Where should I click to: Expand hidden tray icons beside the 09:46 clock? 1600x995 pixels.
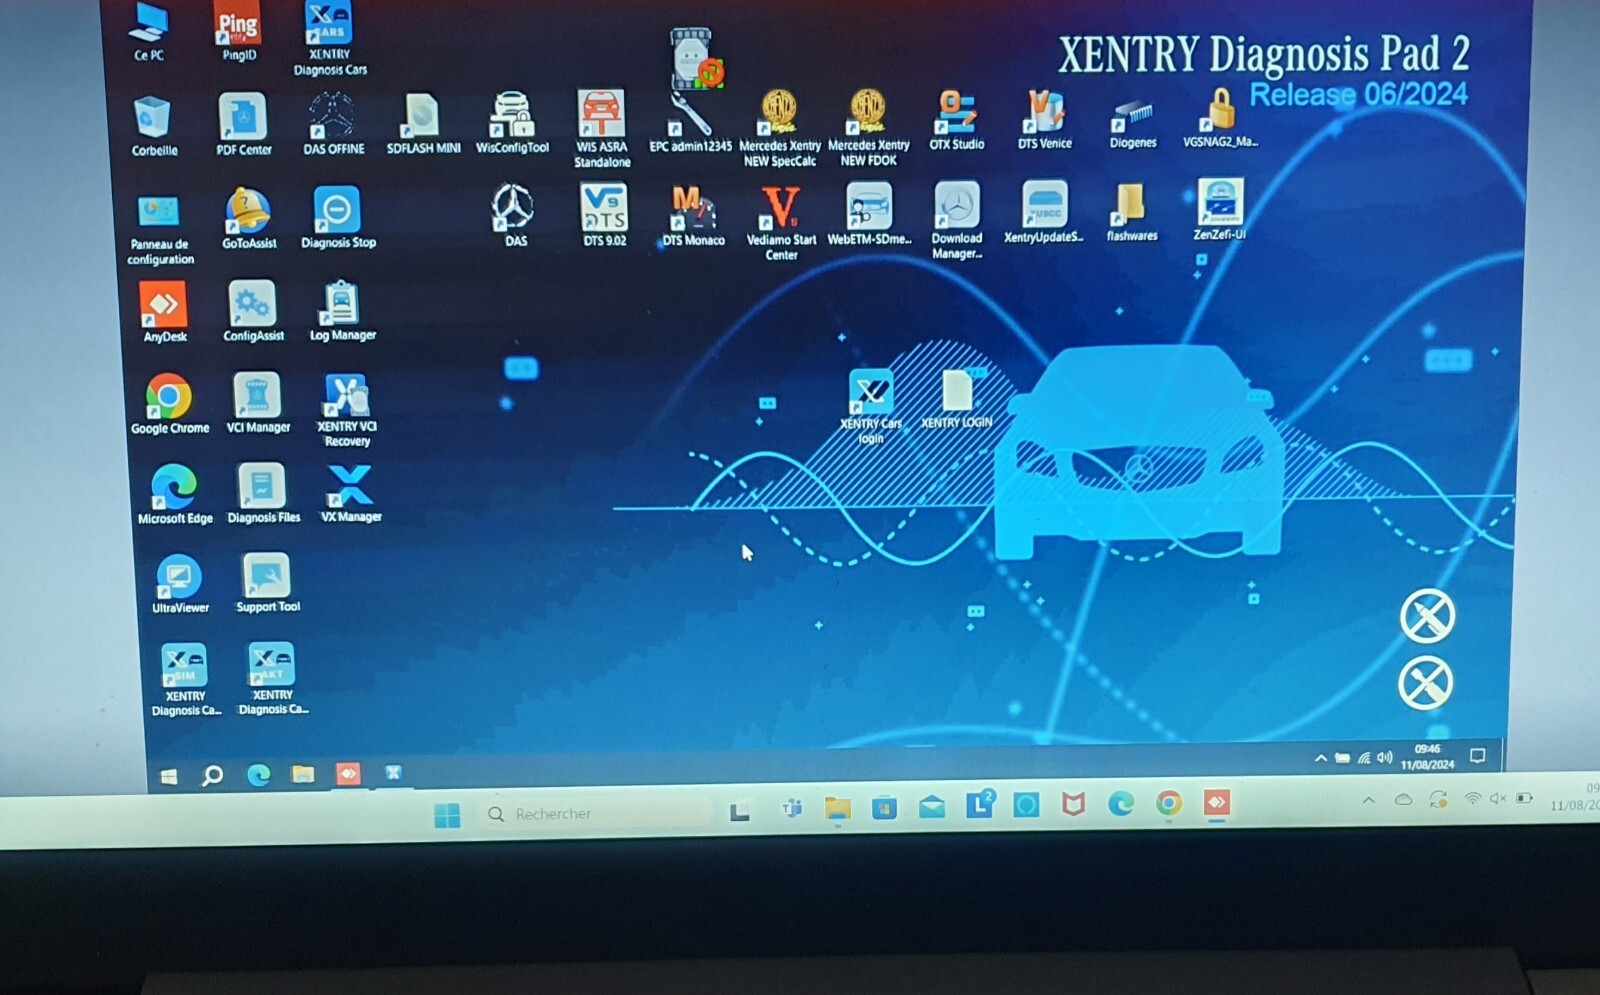click(1320, 758)
